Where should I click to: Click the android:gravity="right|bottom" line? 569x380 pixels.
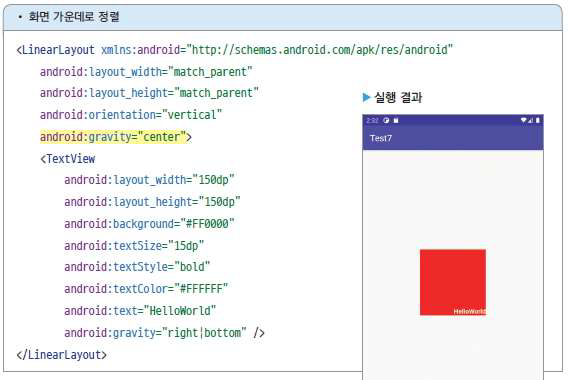pos(164,333)
